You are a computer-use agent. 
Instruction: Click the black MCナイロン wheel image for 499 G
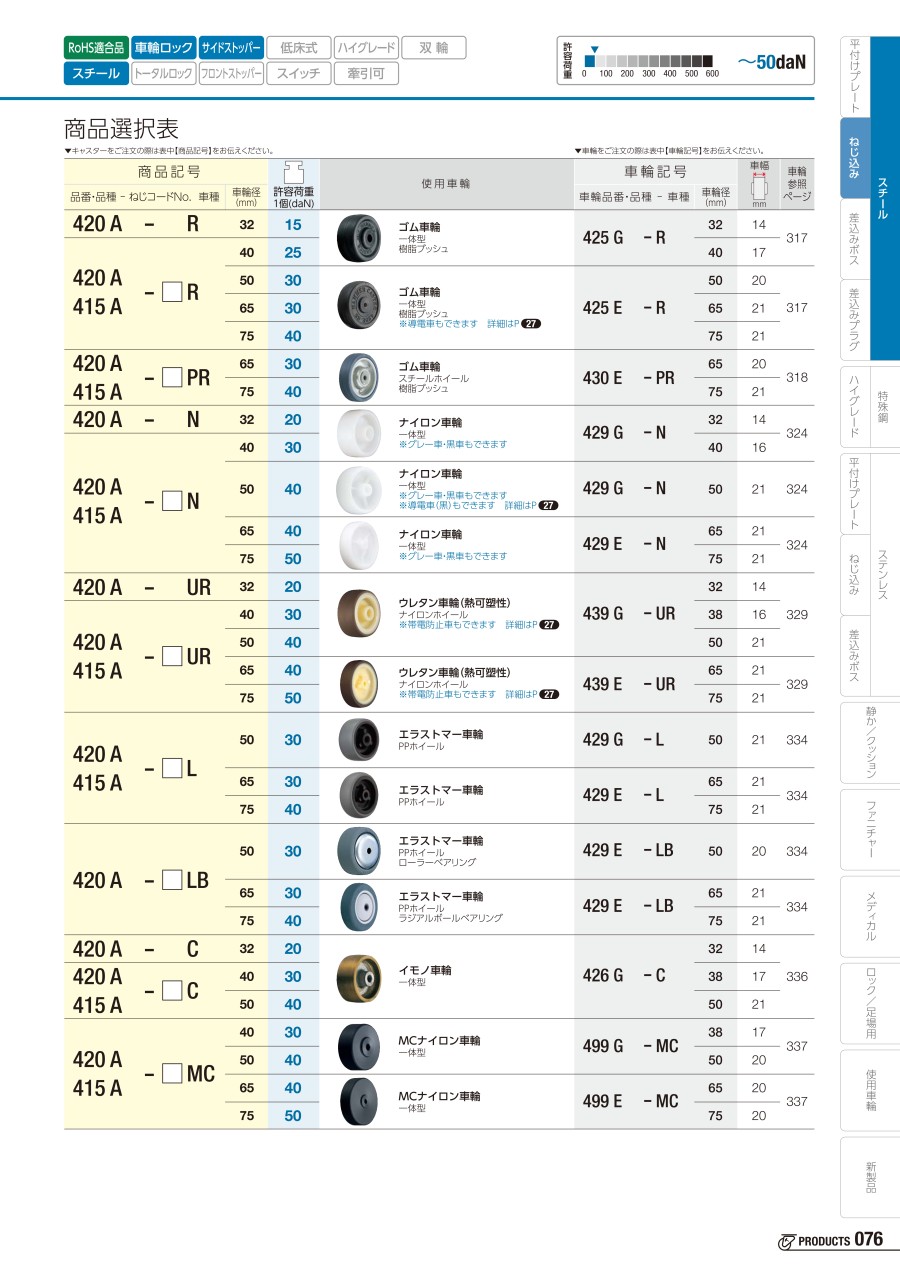[x=356, y=1046]
